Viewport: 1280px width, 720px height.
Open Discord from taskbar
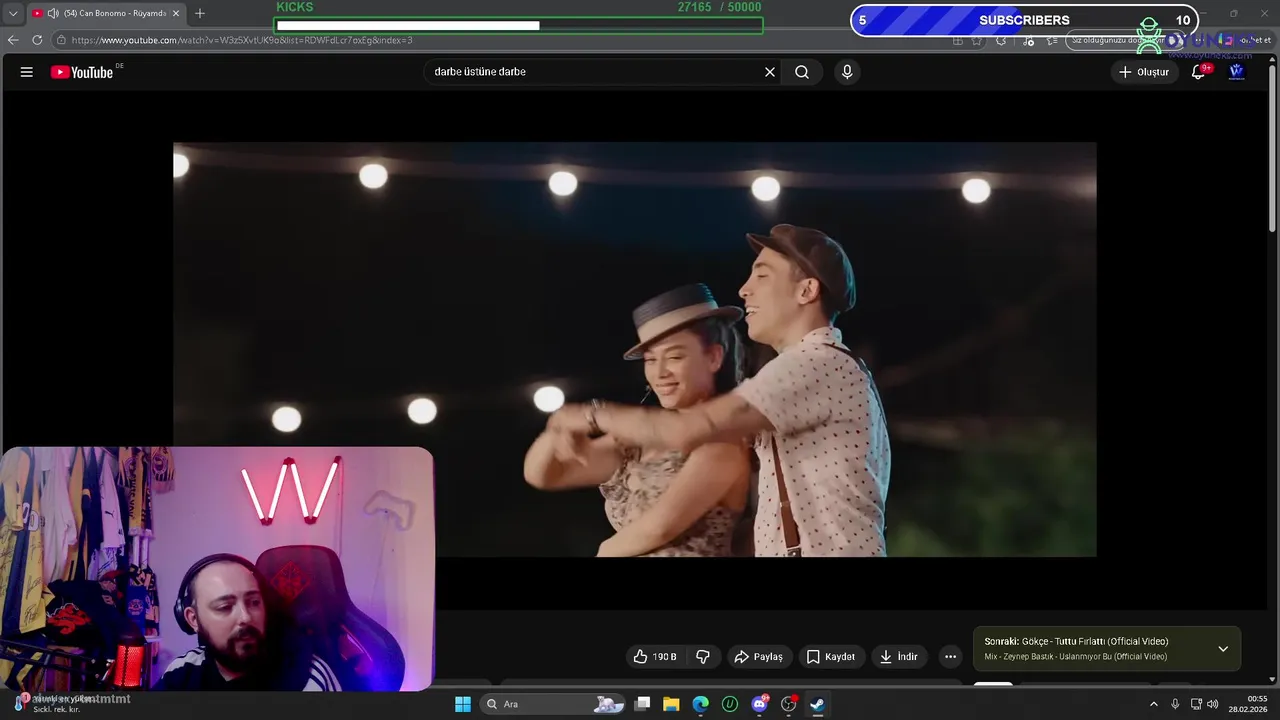pyautogui.click(x=759, y=704)
